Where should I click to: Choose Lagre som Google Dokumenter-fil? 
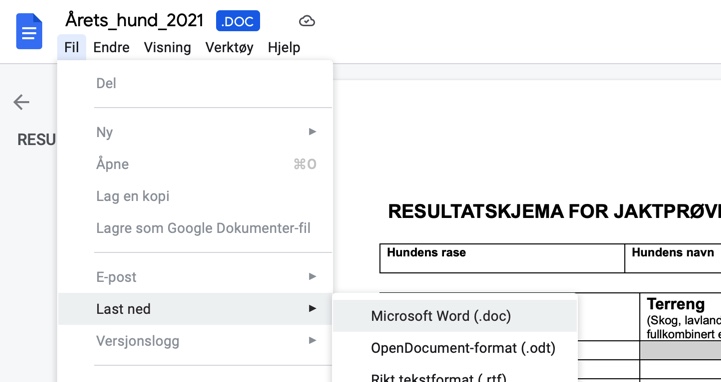click(195, 228)
